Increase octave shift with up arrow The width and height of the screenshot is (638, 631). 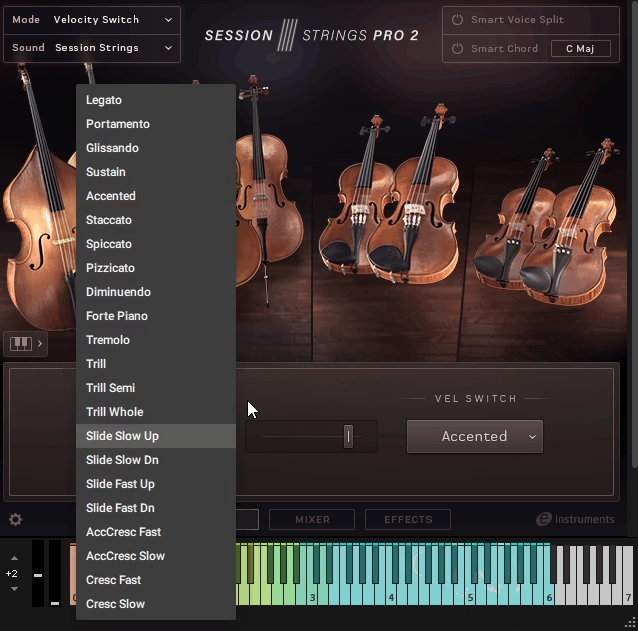(x=14, y=558)
